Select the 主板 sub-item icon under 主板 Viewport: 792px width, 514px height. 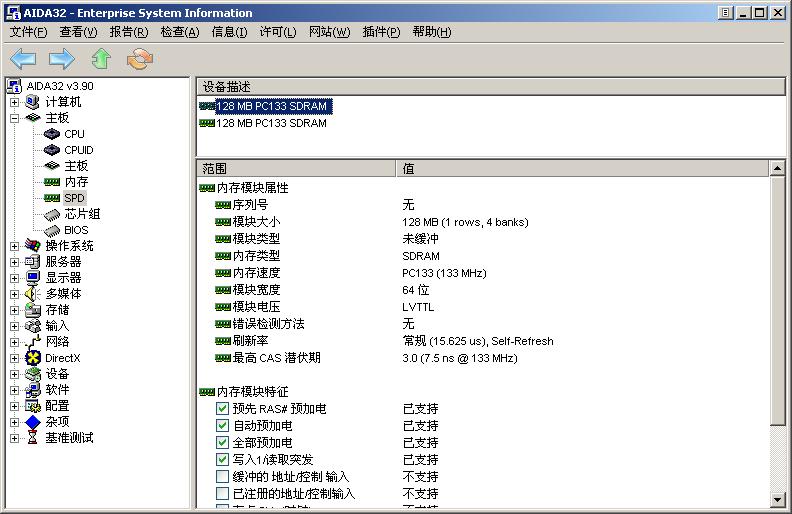click(52, 166)
